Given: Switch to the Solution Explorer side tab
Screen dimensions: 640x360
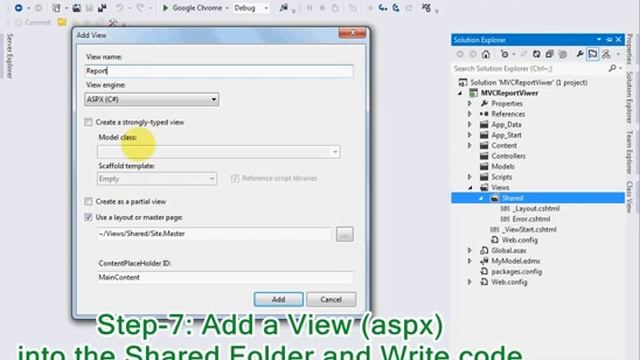Looking at the screenshot, I should click(629, 97).
